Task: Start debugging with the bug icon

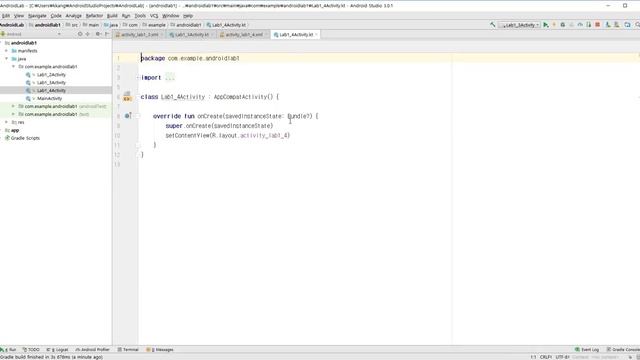Action: 562,25
